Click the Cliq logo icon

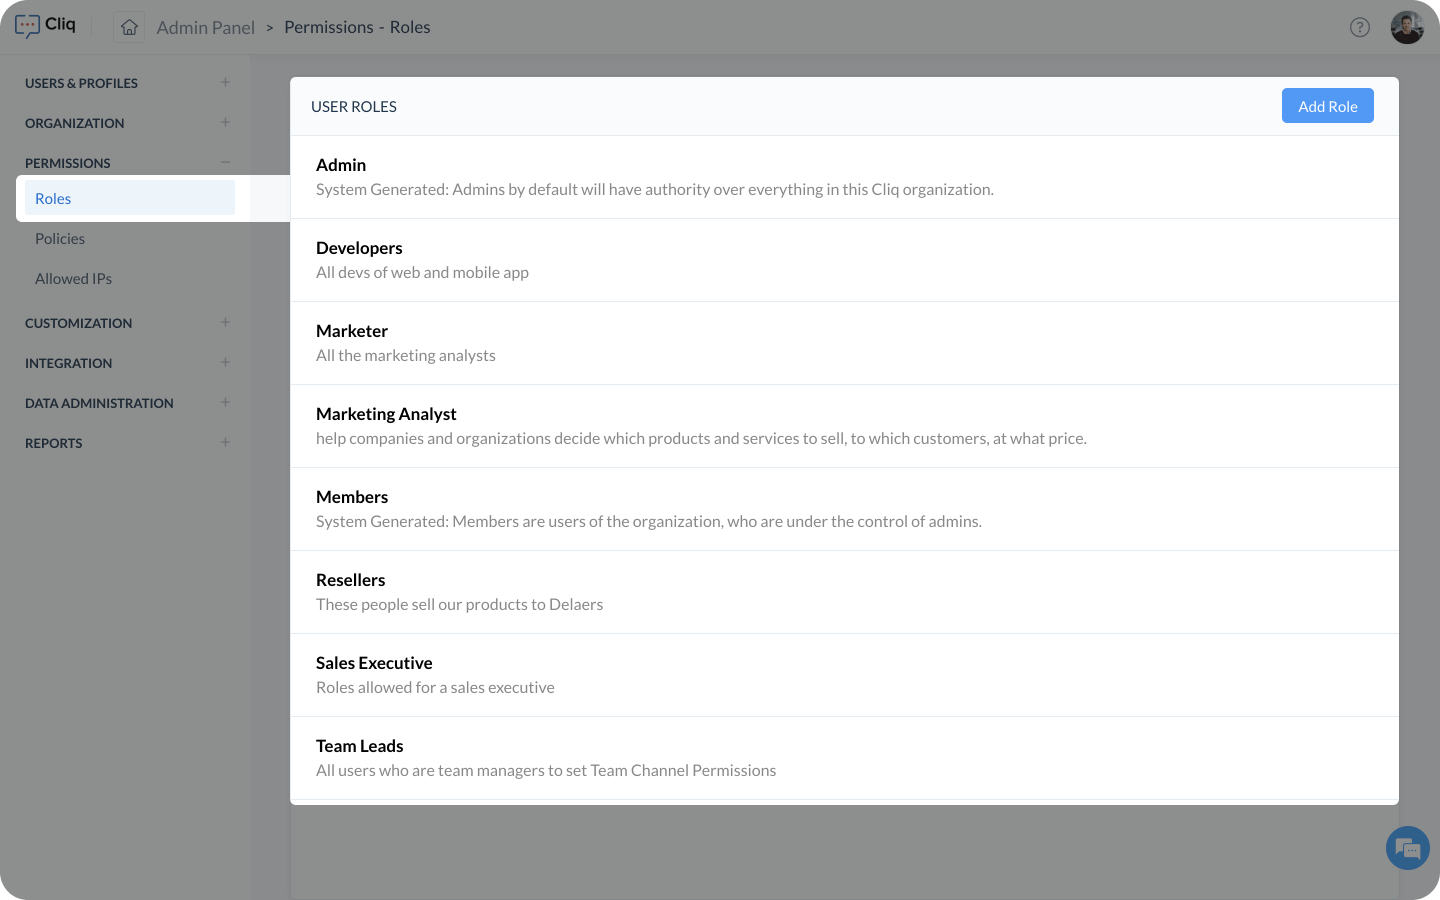28,26
